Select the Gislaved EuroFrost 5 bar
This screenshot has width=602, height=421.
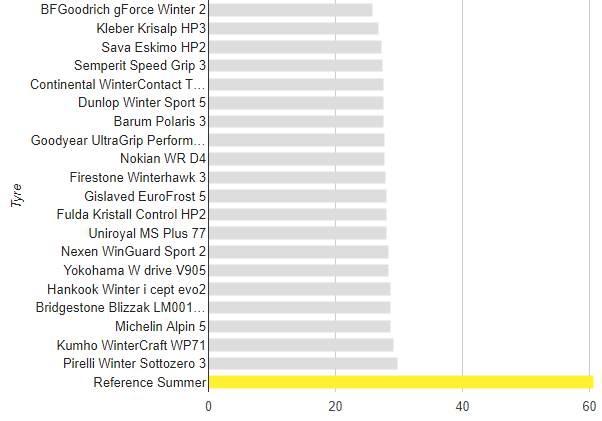click(x=297, y=196)
